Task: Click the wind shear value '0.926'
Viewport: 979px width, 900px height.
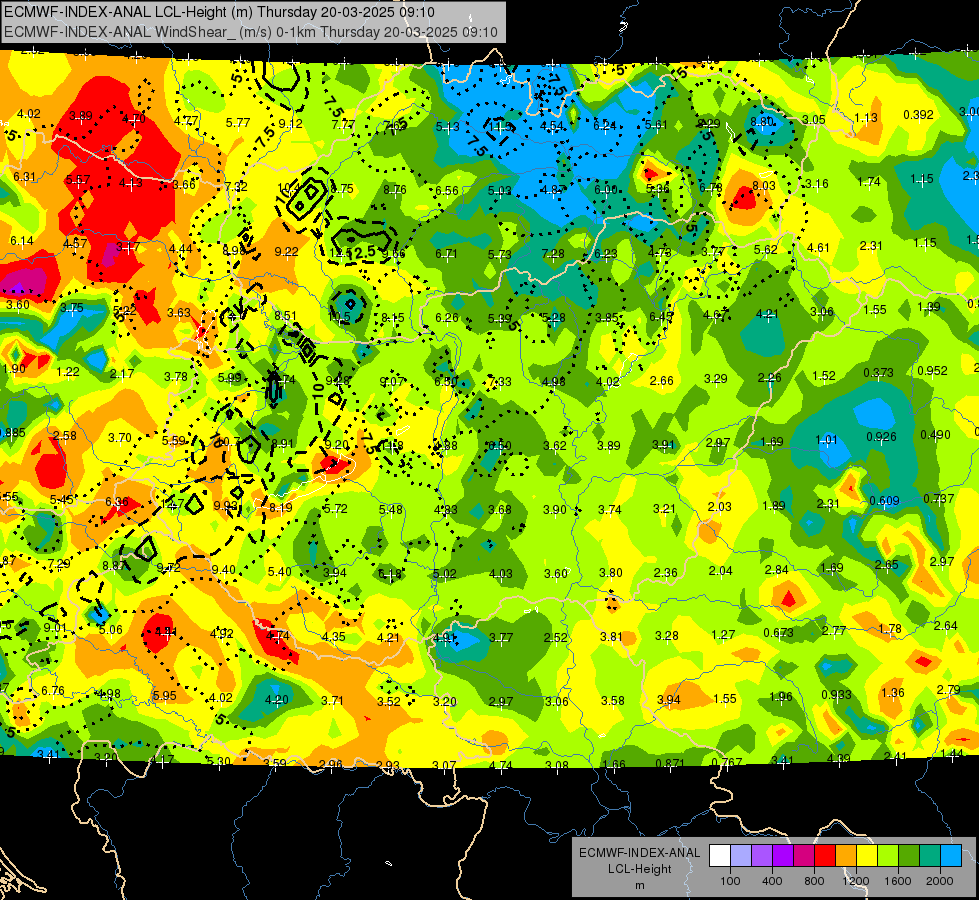Action: click(x=882, y=437)
